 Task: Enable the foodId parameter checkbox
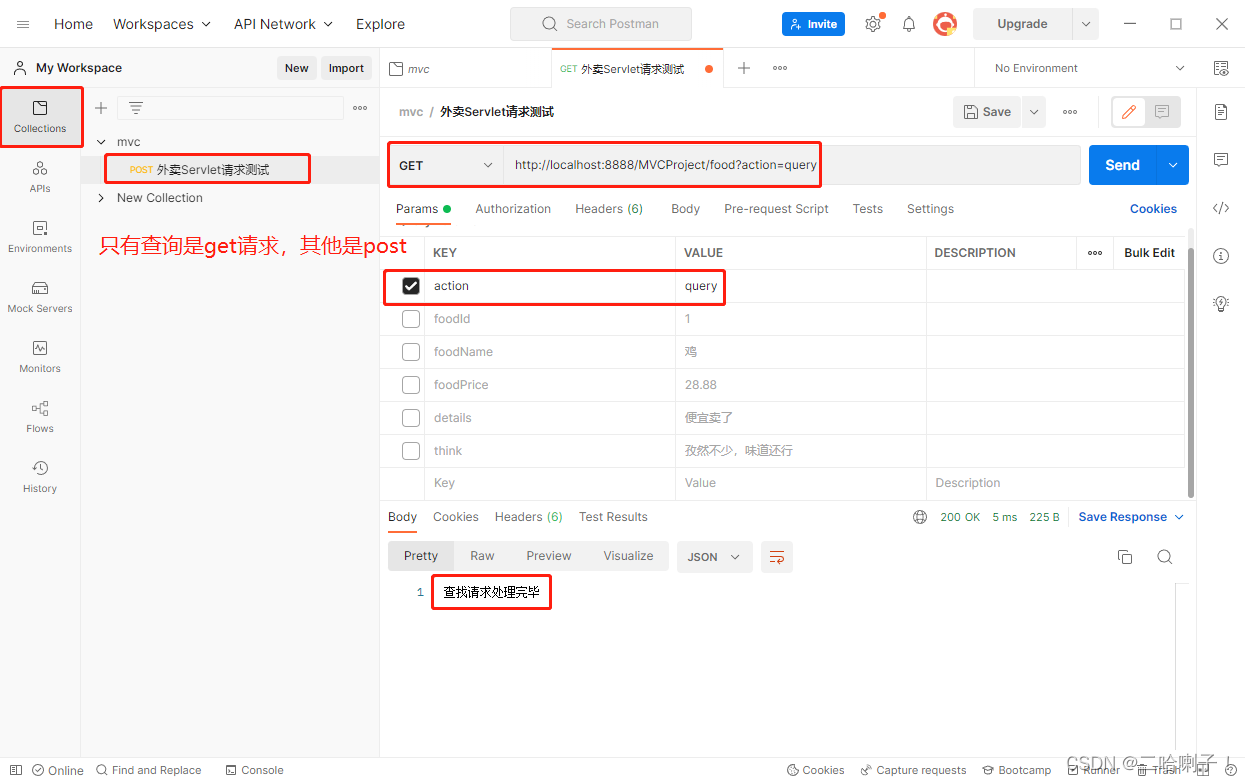coord(411,319)
